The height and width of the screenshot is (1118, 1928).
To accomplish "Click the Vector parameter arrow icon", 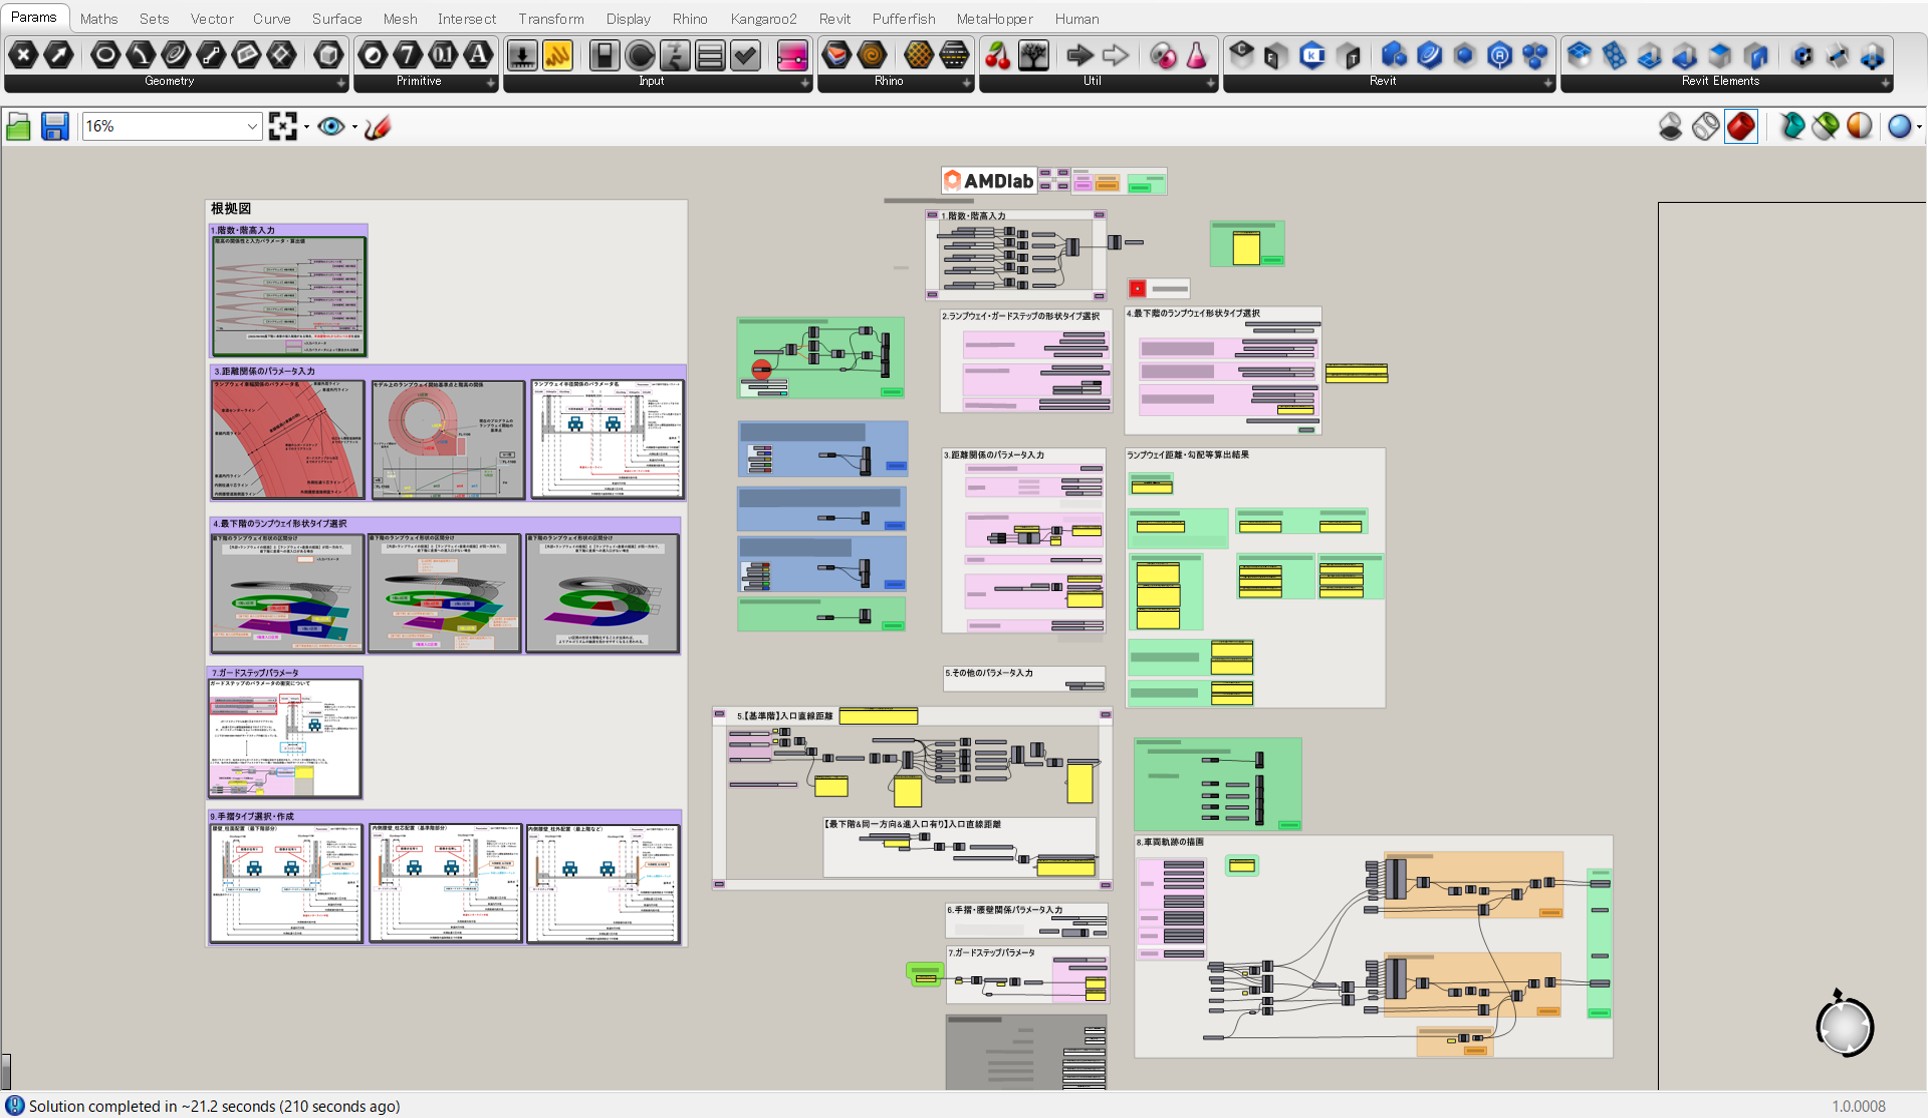I will [x=59, y=55].
